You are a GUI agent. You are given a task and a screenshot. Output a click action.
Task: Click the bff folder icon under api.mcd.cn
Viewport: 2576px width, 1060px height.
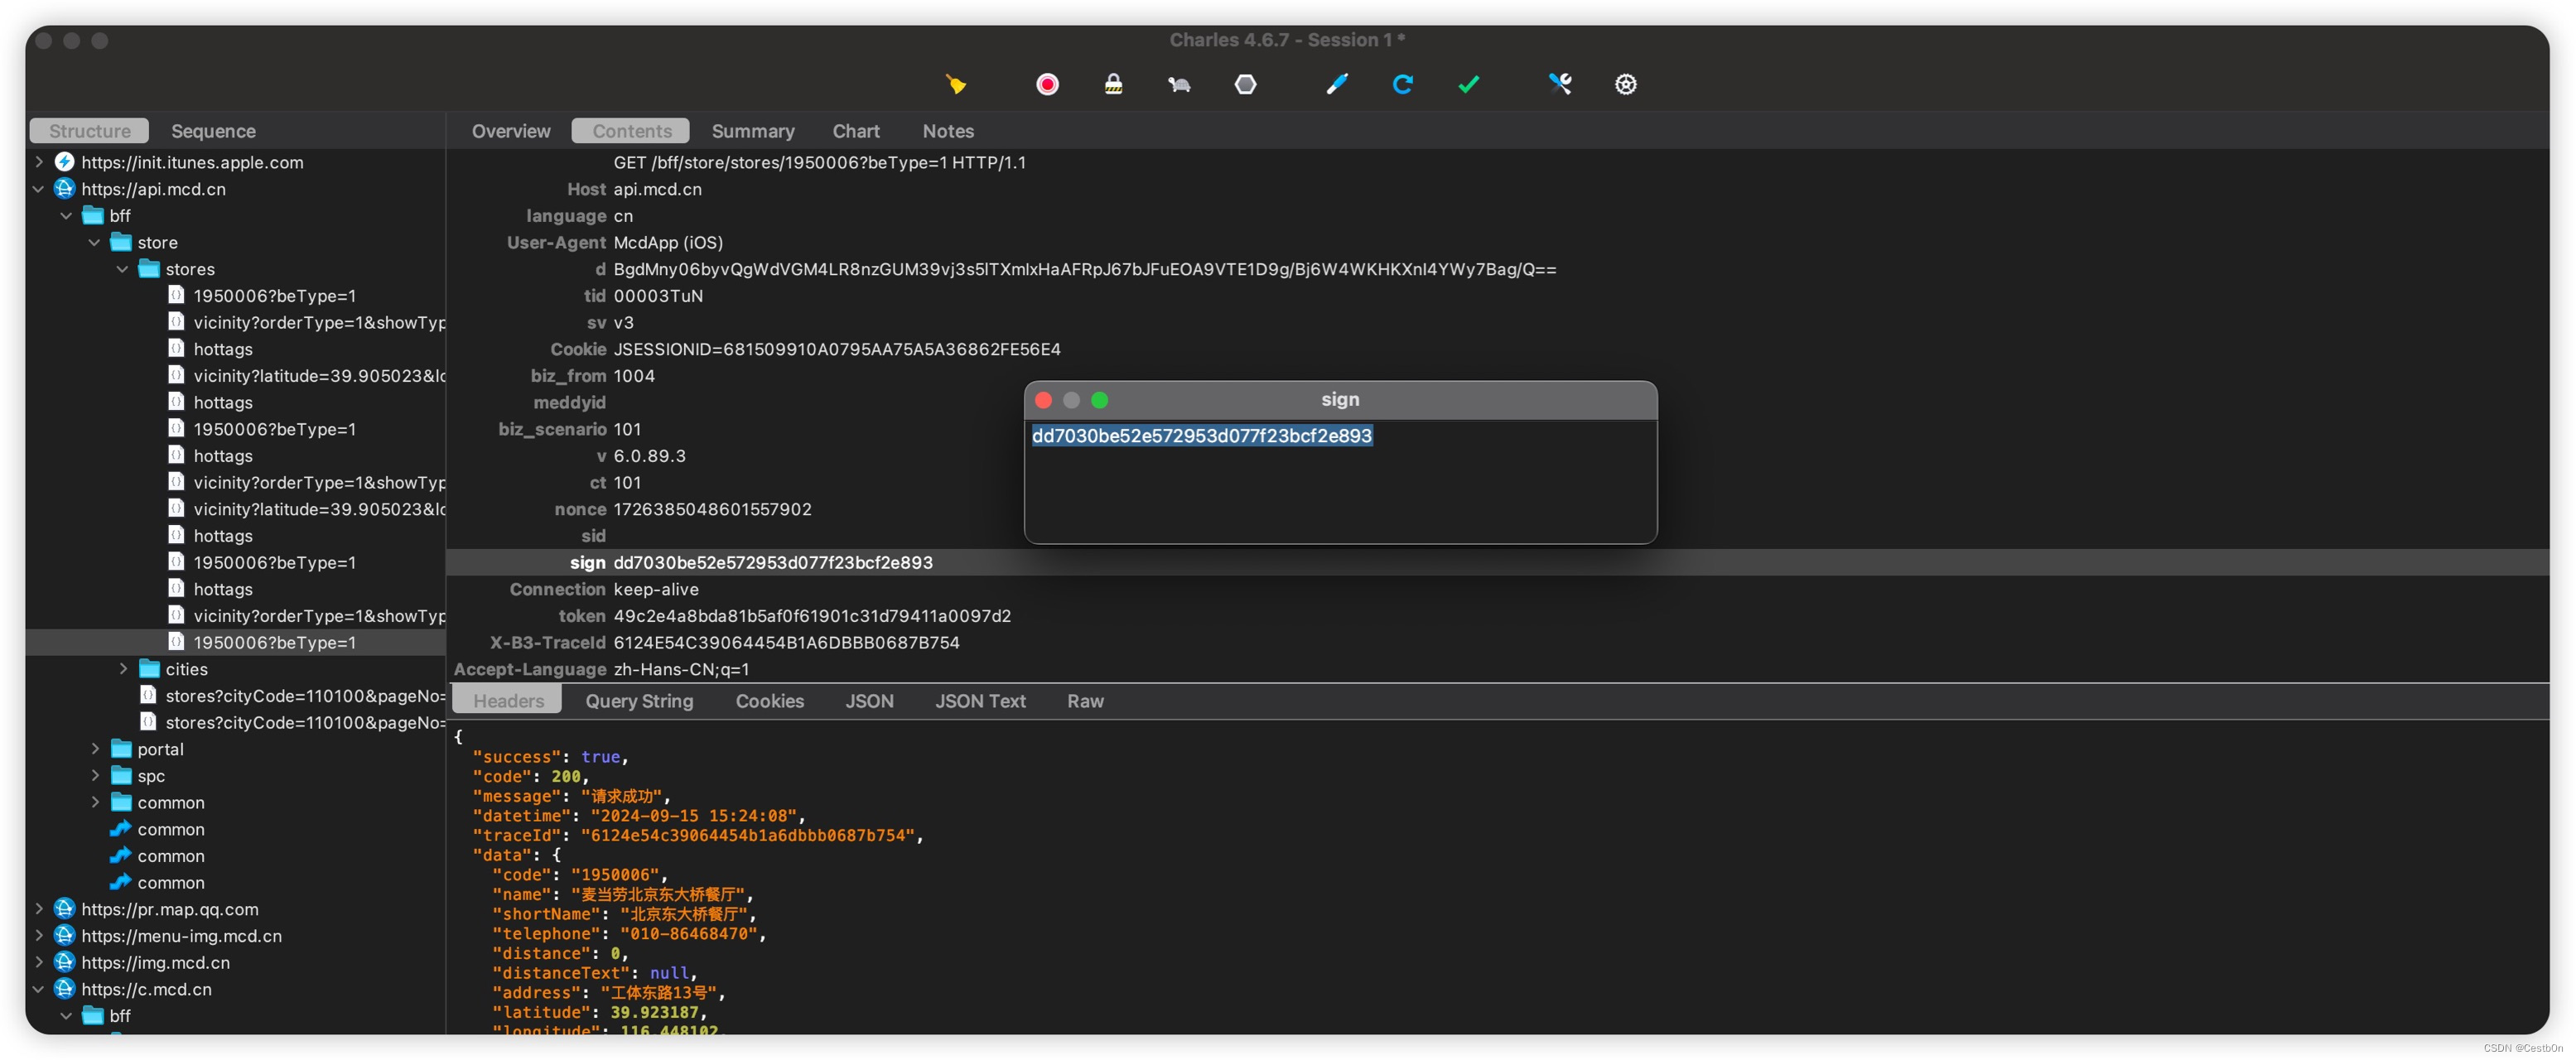point(93,215)
